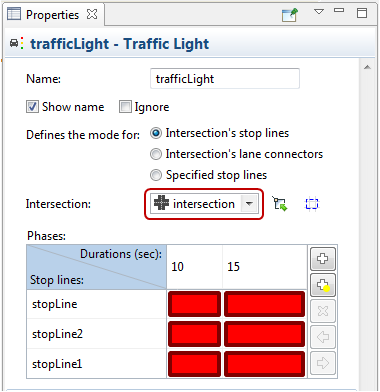Click the scrollbar up arrow in Properties

pyautogui.click(x=367, y=67)
